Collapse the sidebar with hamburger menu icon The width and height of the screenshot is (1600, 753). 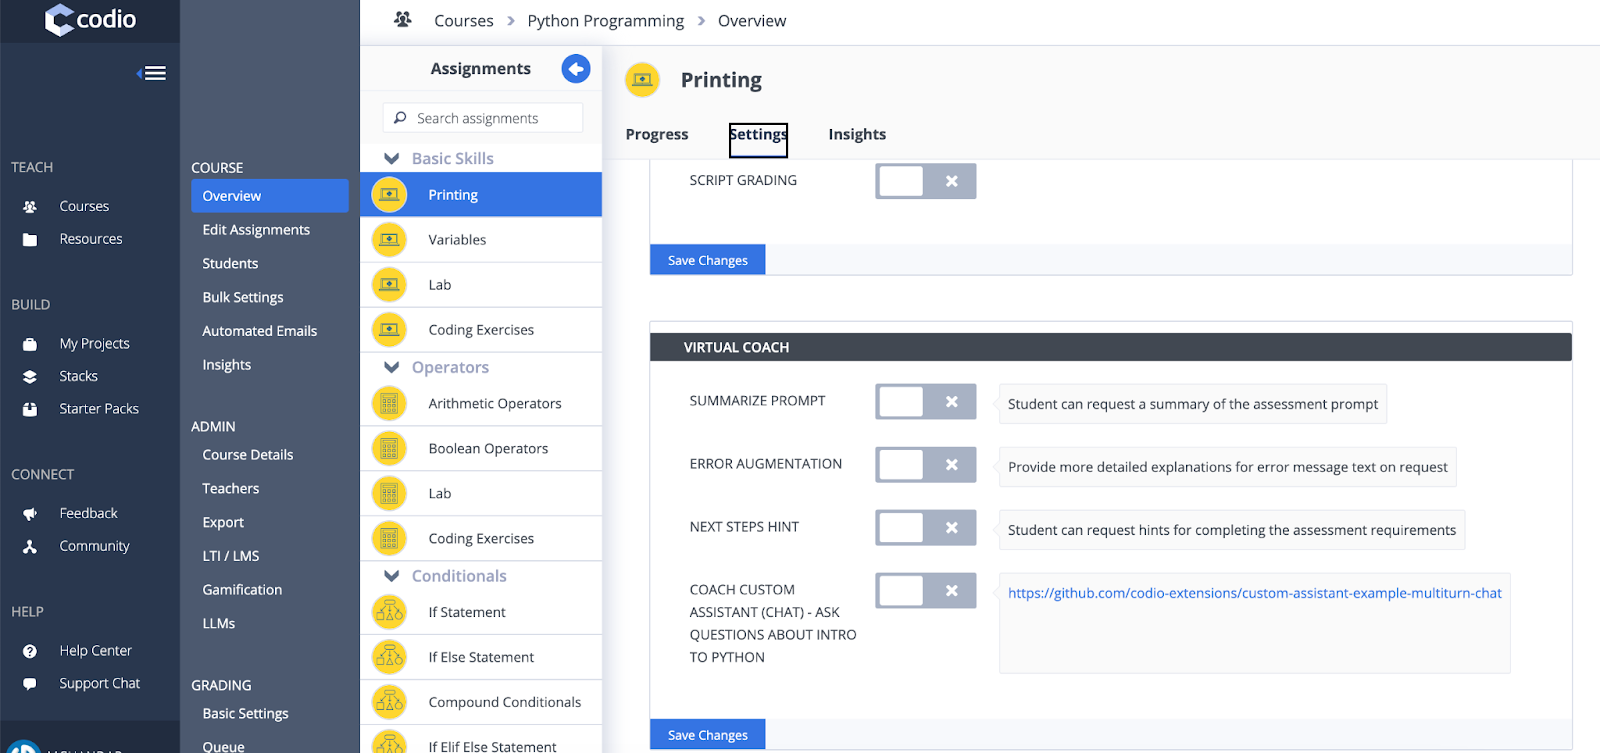pos(153,73)
